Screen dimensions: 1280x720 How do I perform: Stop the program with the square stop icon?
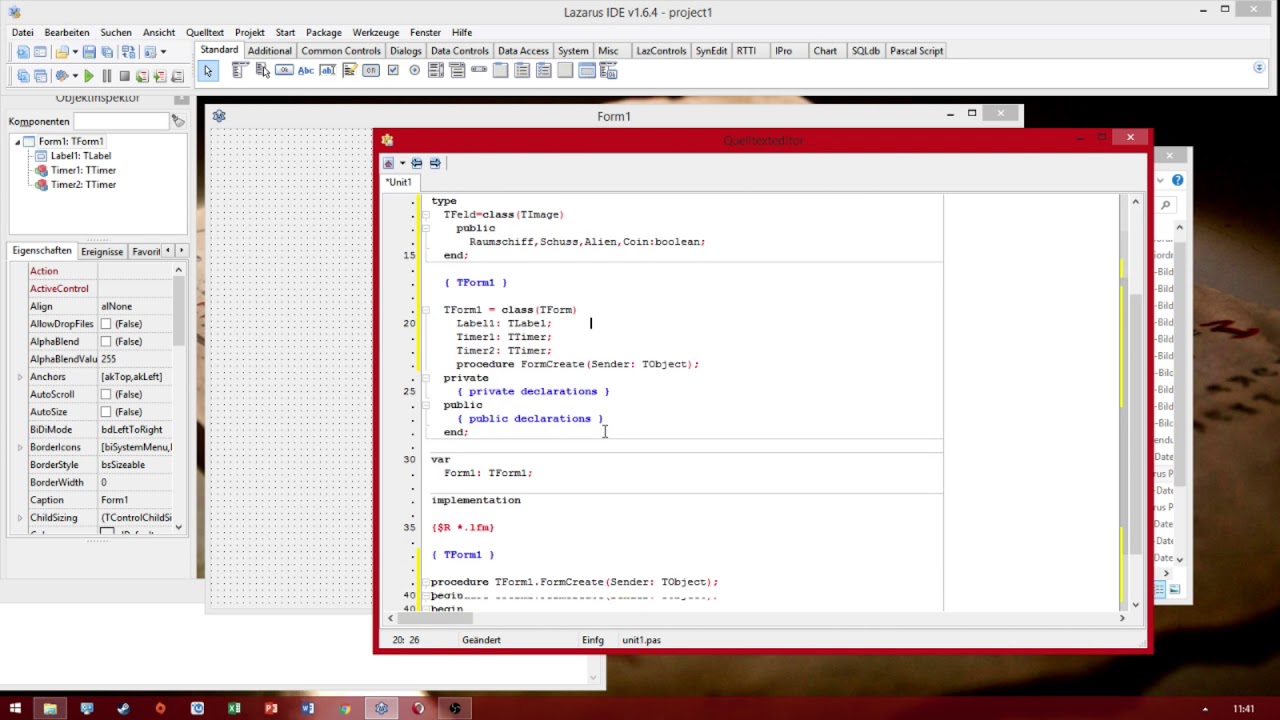click(124, 76)
